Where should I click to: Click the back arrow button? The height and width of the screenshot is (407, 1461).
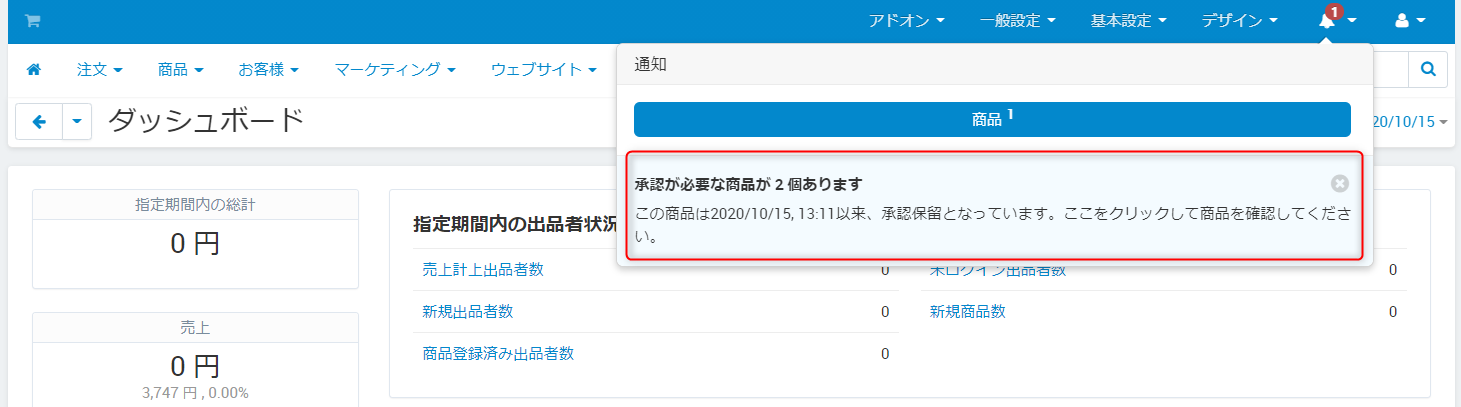(x=39, y=122)
